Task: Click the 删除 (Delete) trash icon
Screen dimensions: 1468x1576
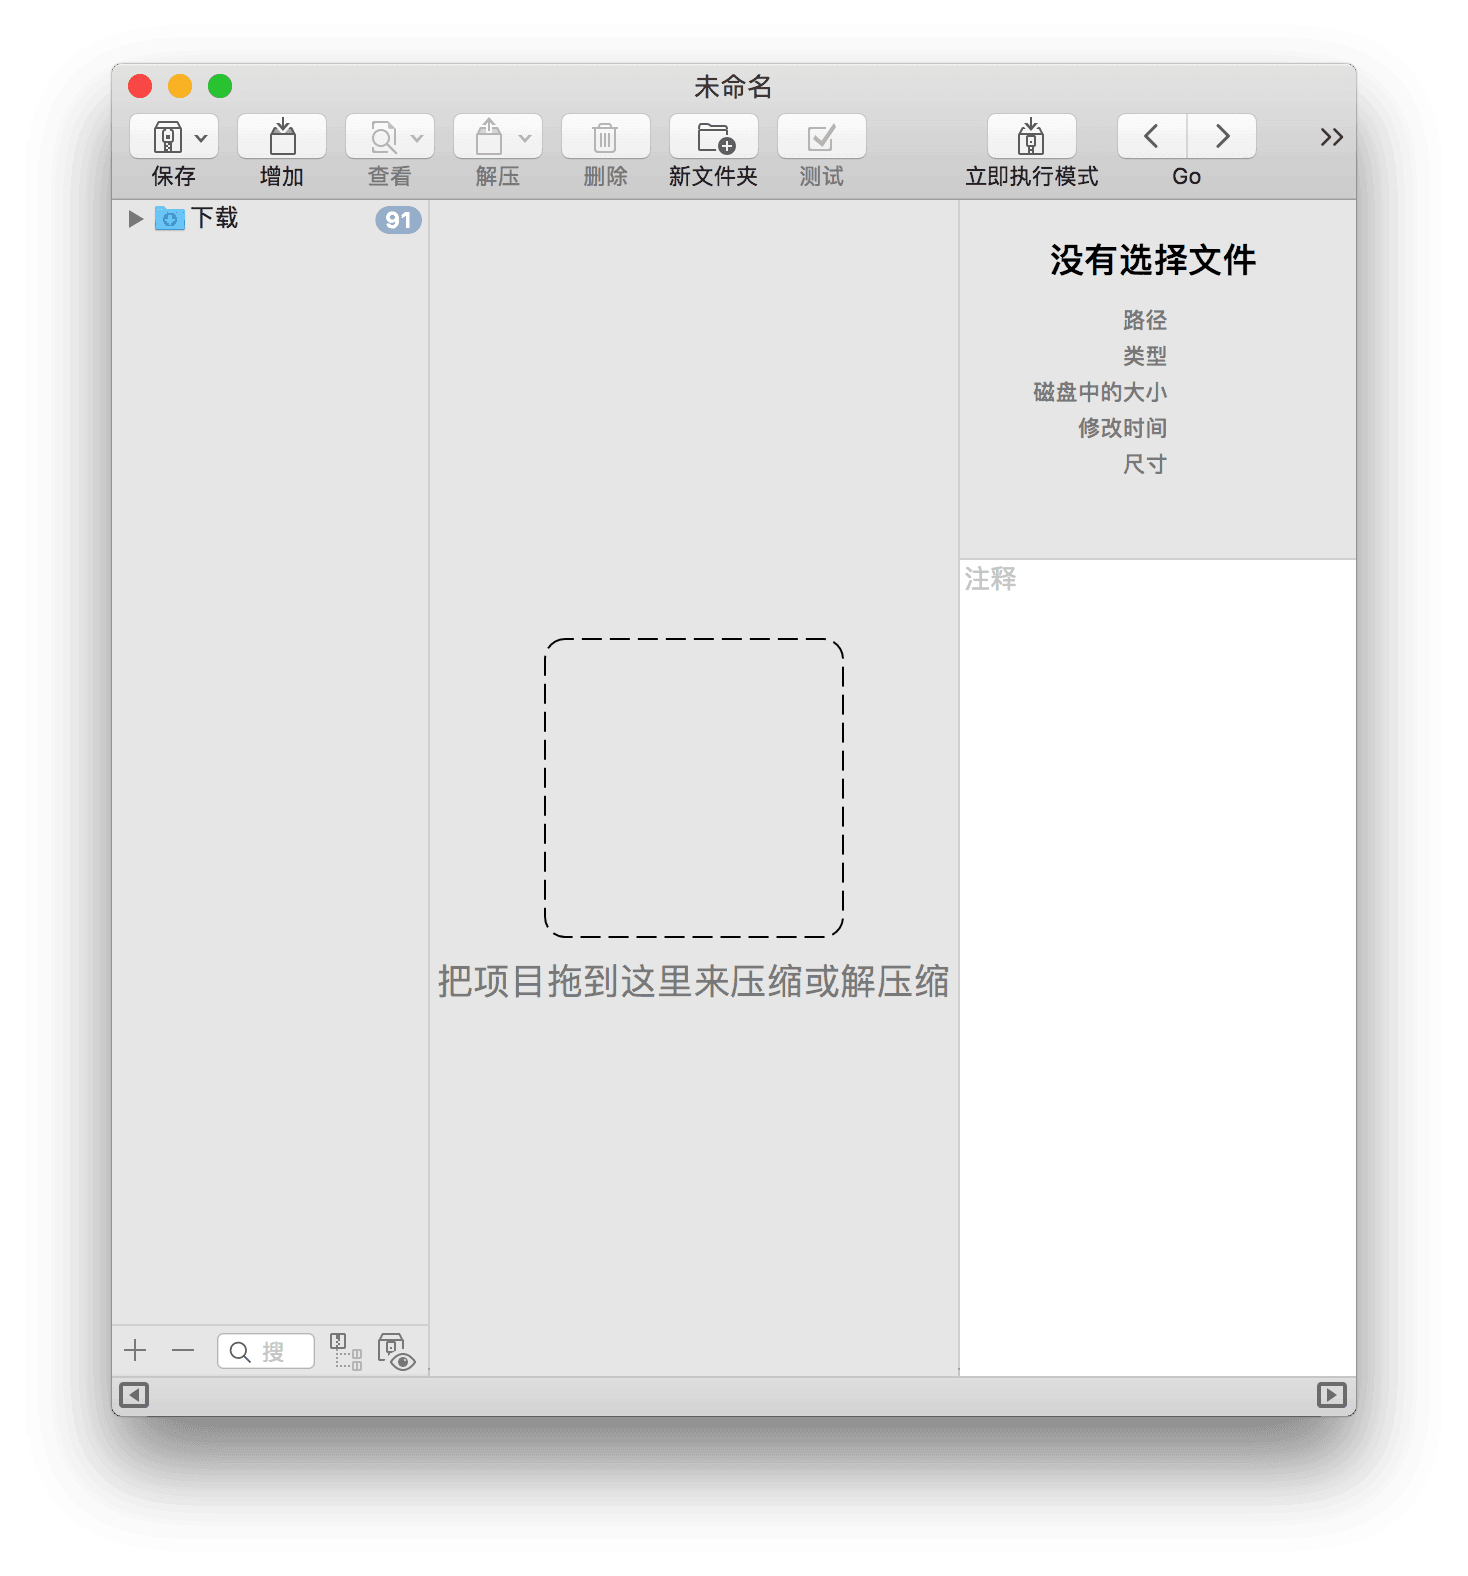Action: point(605,137)
